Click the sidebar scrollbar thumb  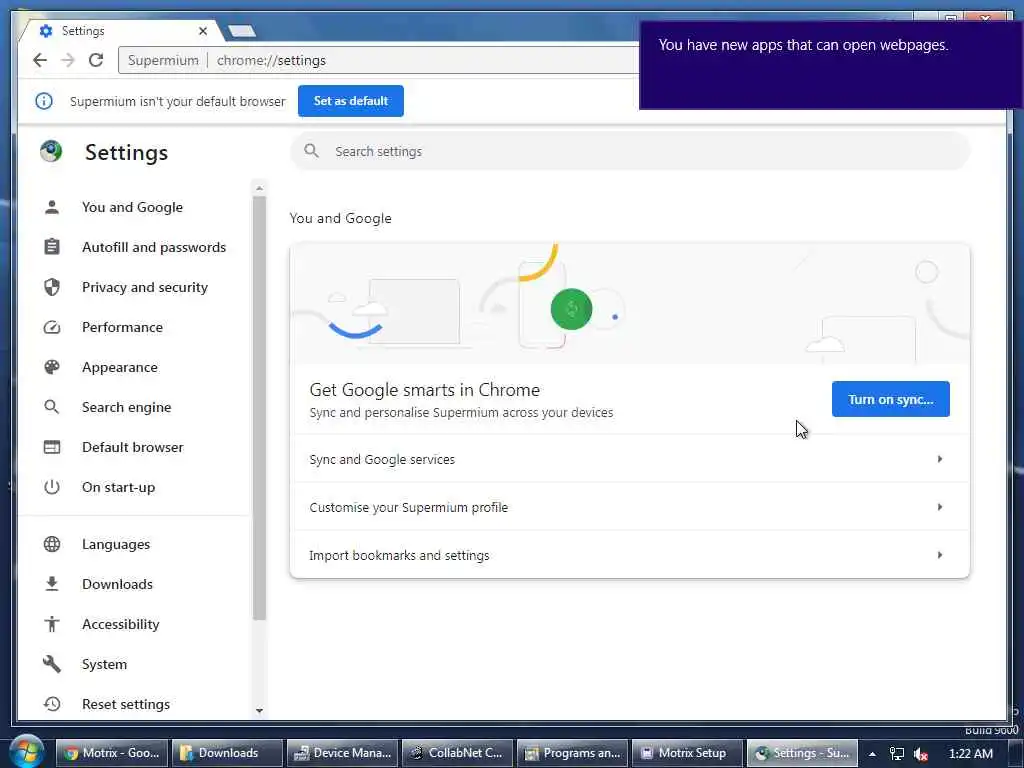(259, 408)
